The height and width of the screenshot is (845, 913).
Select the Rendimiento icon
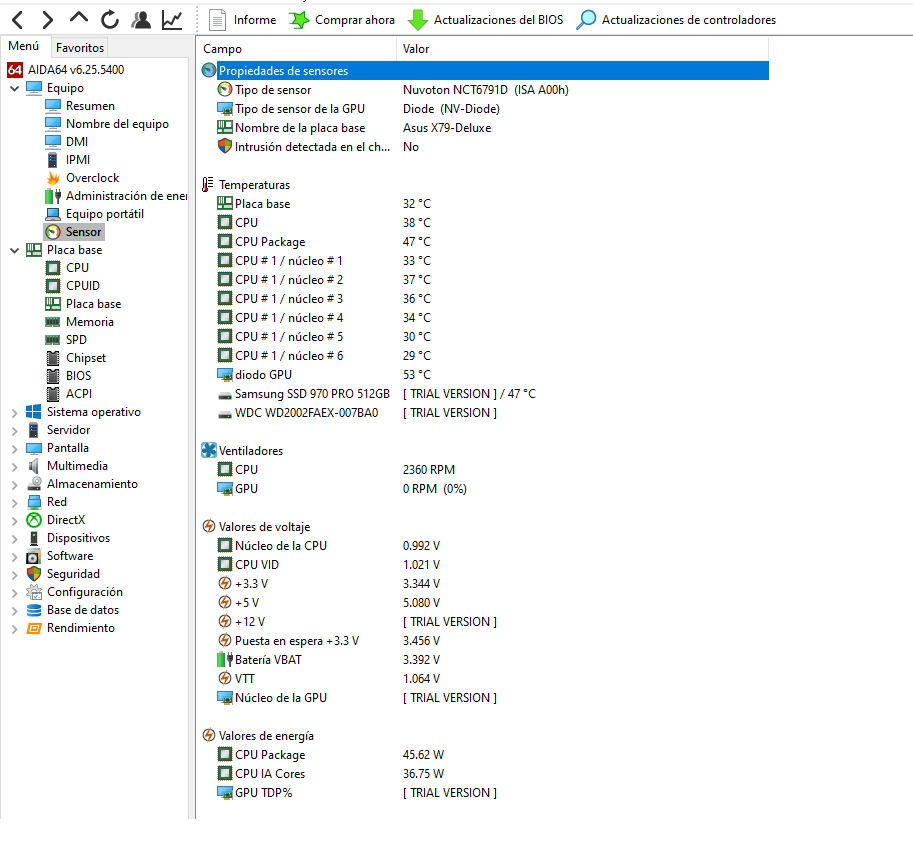tap(34, 629)
